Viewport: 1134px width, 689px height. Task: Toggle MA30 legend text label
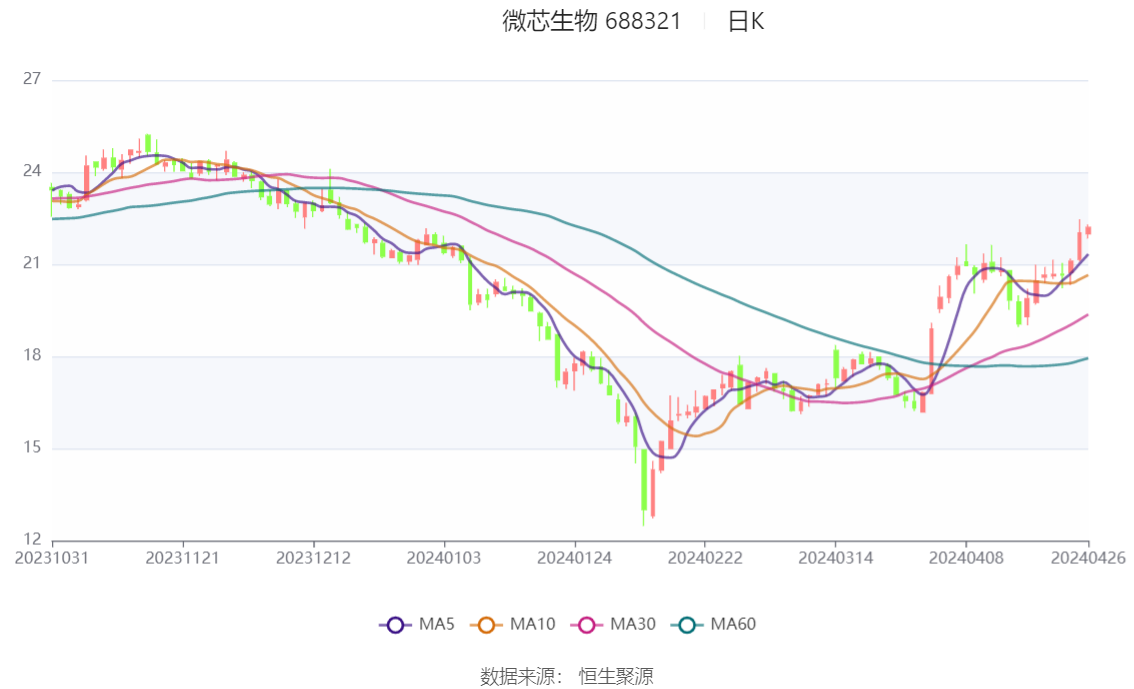pyautogui.click(x=632, y=625)
